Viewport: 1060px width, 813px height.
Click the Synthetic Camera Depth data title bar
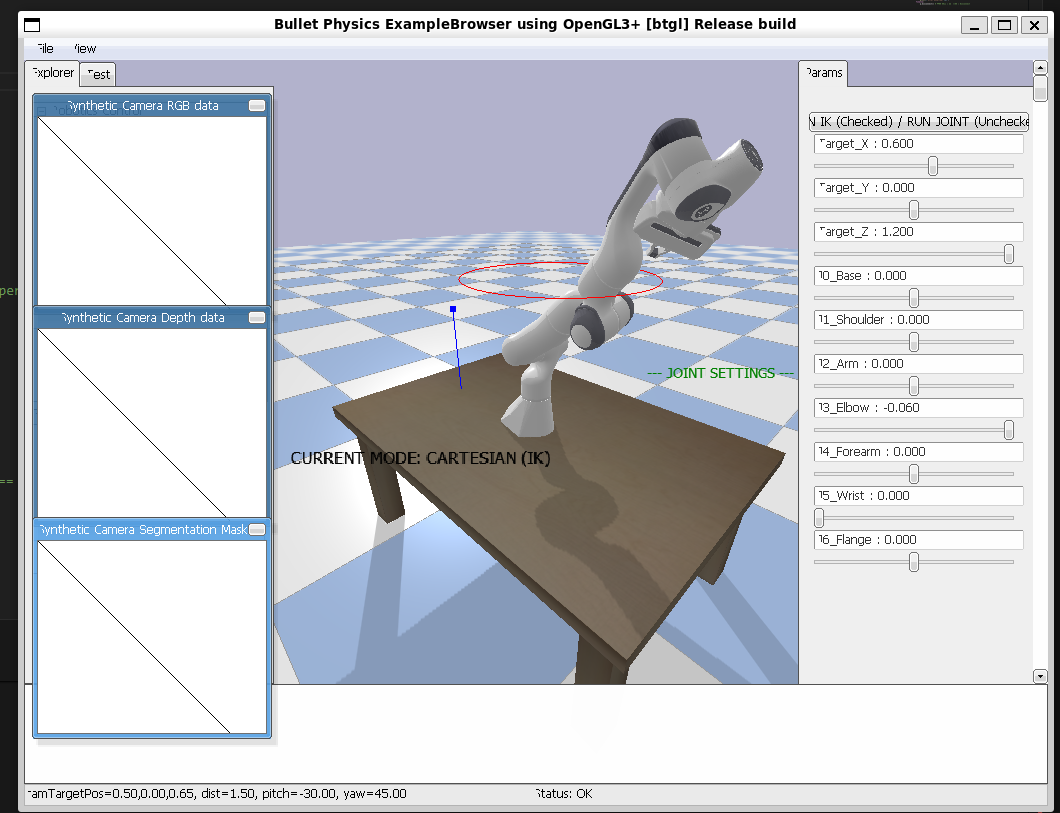tap(141, 318)
